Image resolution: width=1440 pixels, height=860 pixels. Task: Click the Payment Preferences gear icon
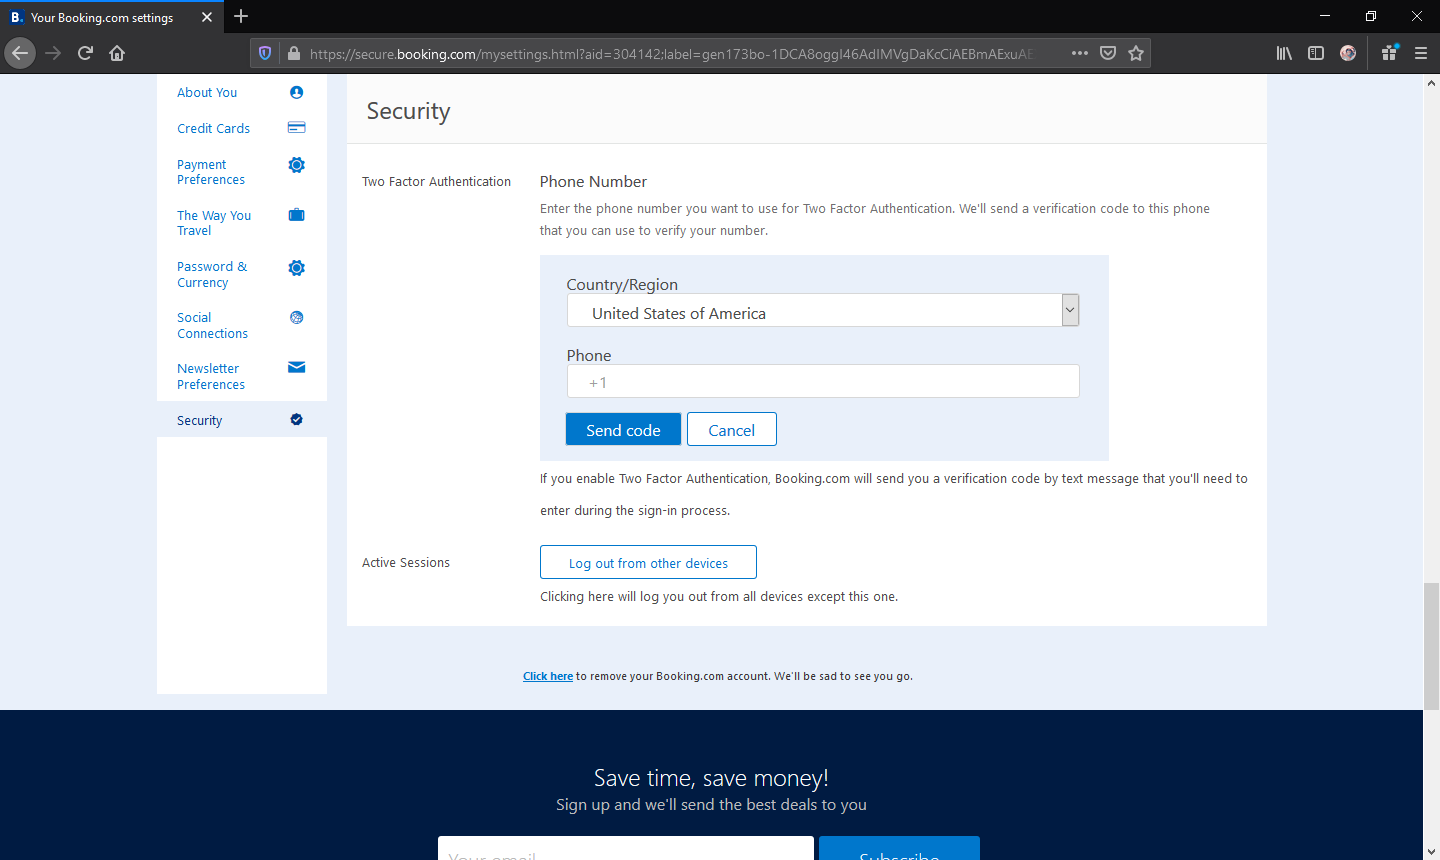pos(296,165)
